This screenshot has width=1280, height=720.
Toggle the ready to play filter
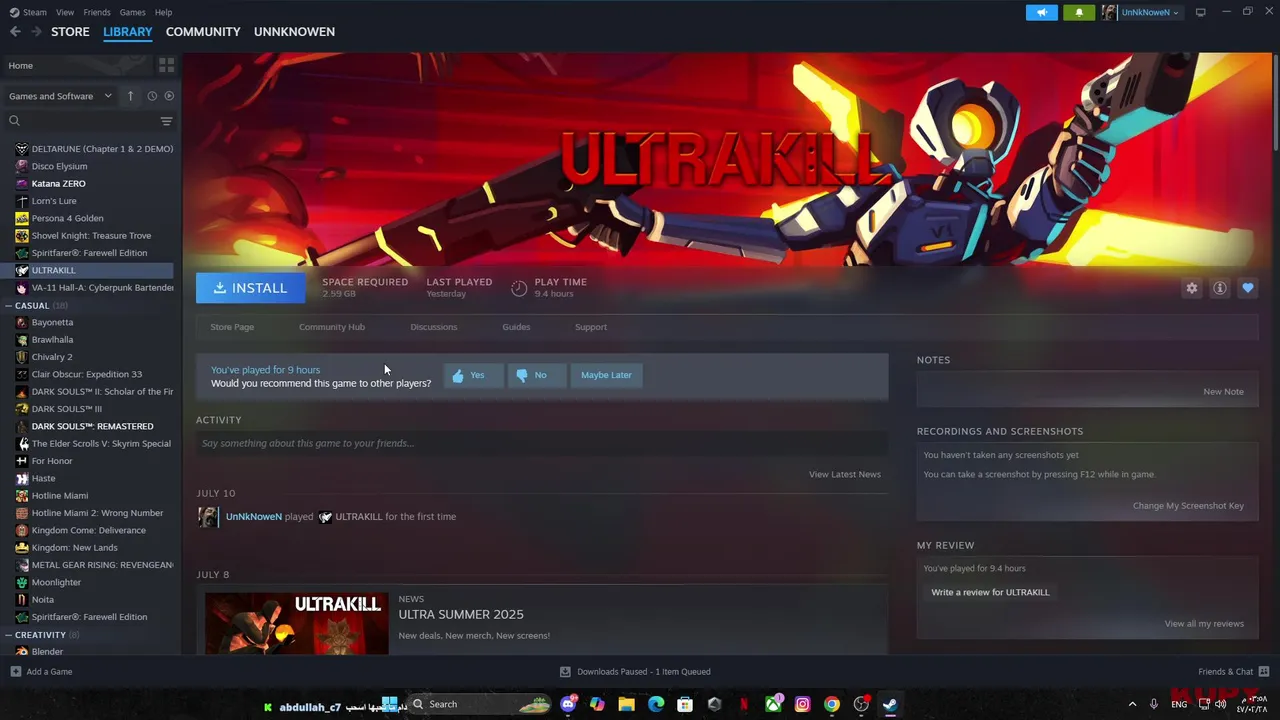[169, 96]
